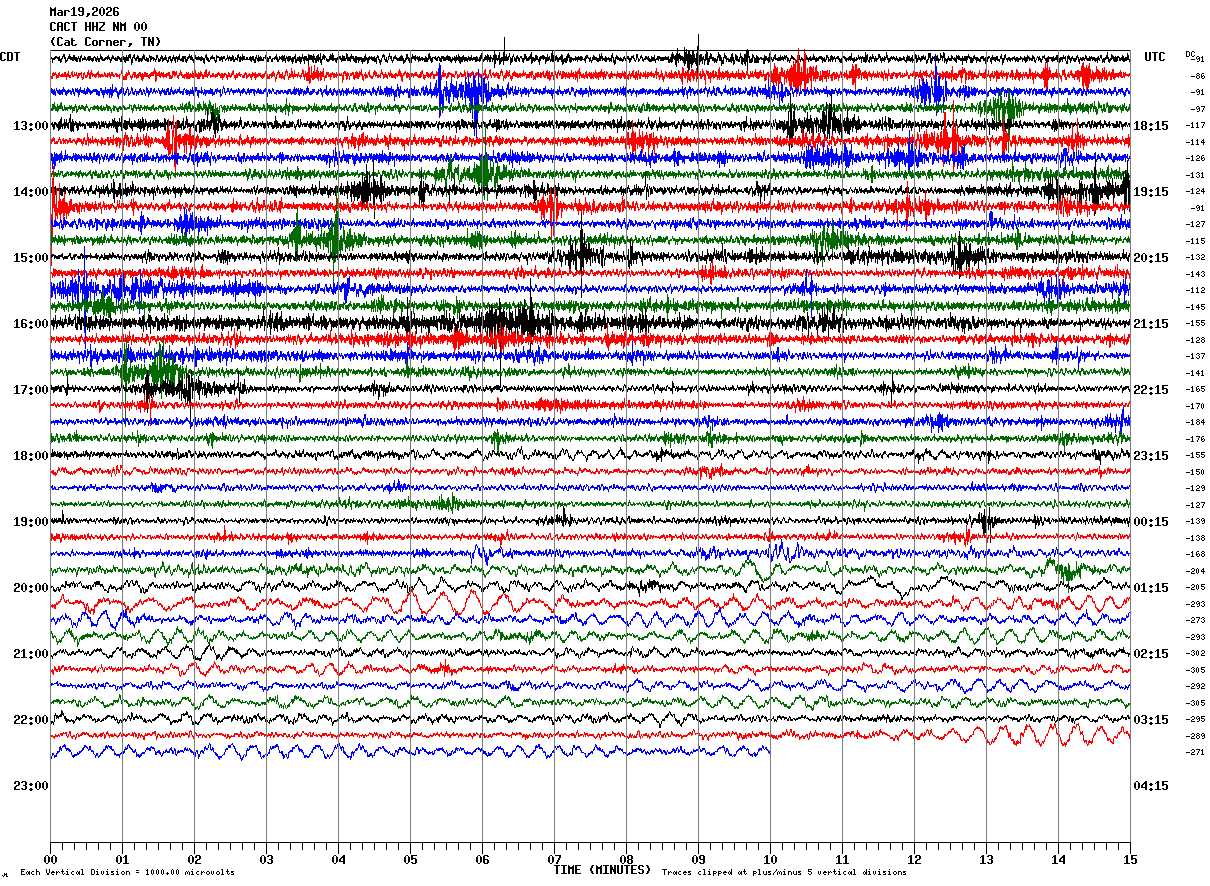1210x886 pixels.
Task: Click the 23:15 UTC time label
Action: click(x=1151, y=456)
